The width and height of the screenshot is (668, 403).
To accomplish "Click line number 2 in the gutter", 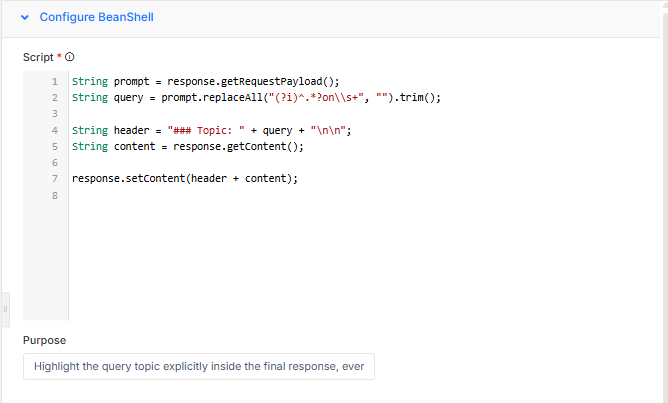I will coord(54,98).
